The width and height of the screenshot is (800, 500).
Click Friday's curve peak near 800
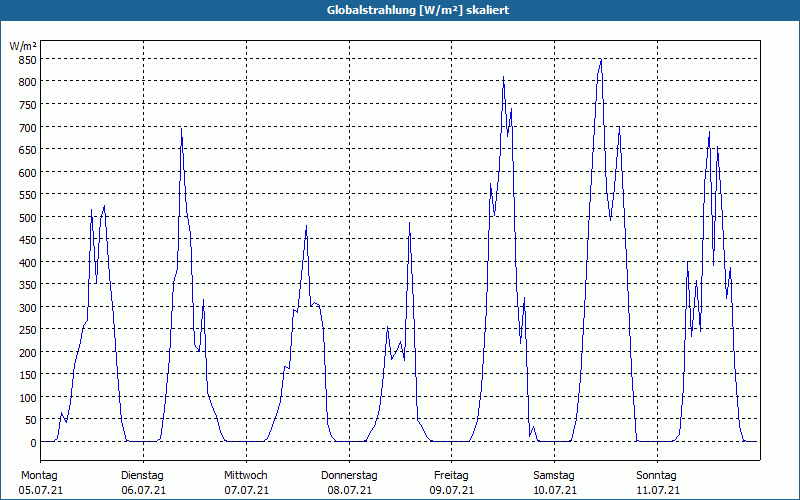(503, 77)
